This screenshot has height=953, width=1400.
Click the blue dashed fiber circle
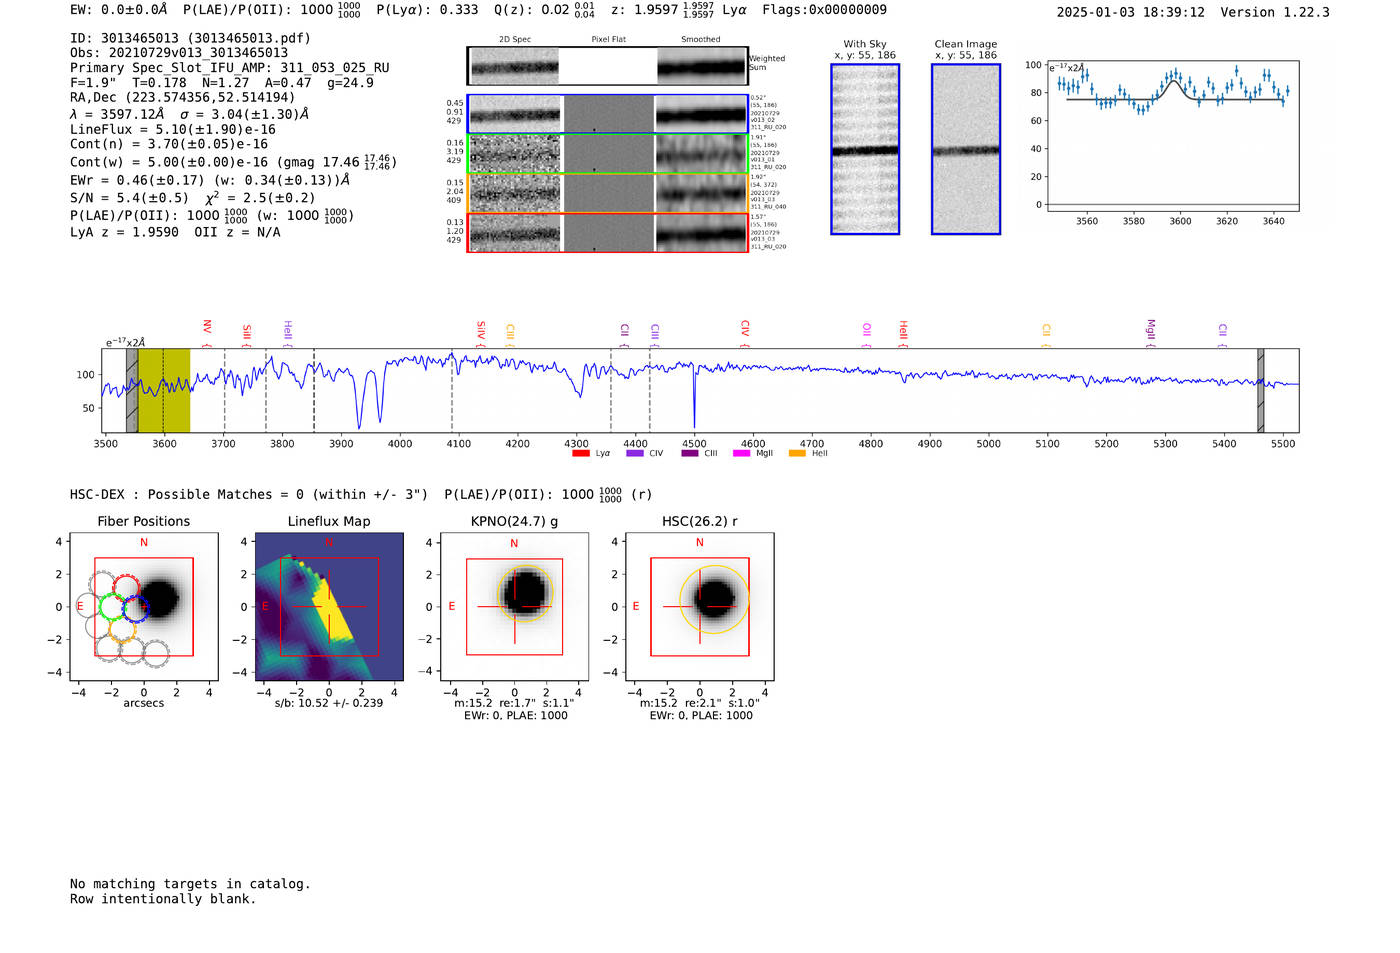[137, 608]
